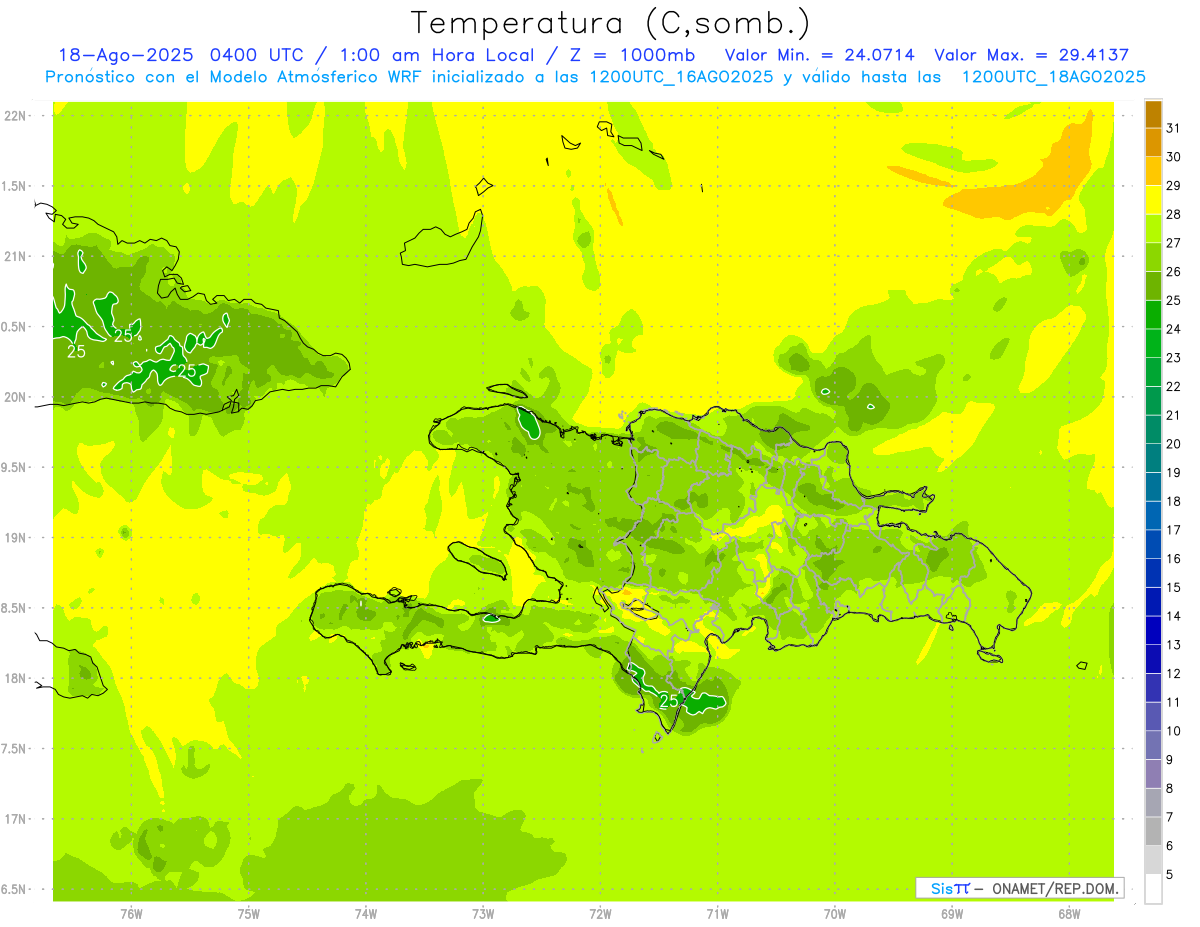Click the '20N' latitude axis label
This screenshot has height=927, width=1200.
tap(16, 397)
